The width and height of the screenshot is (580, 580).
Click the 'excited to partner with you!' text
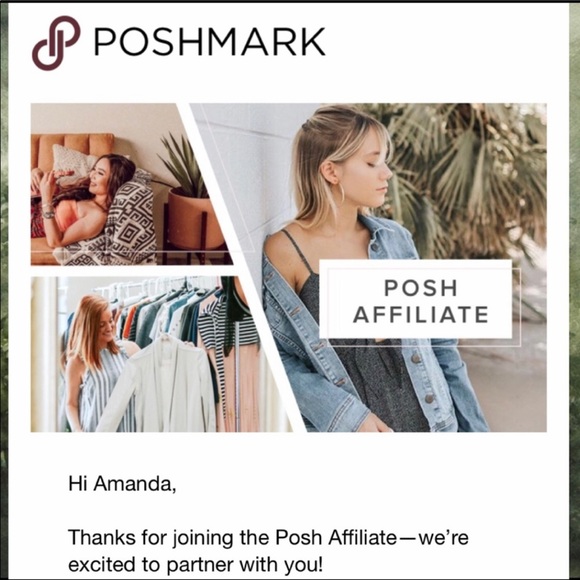tap(196, 565)
